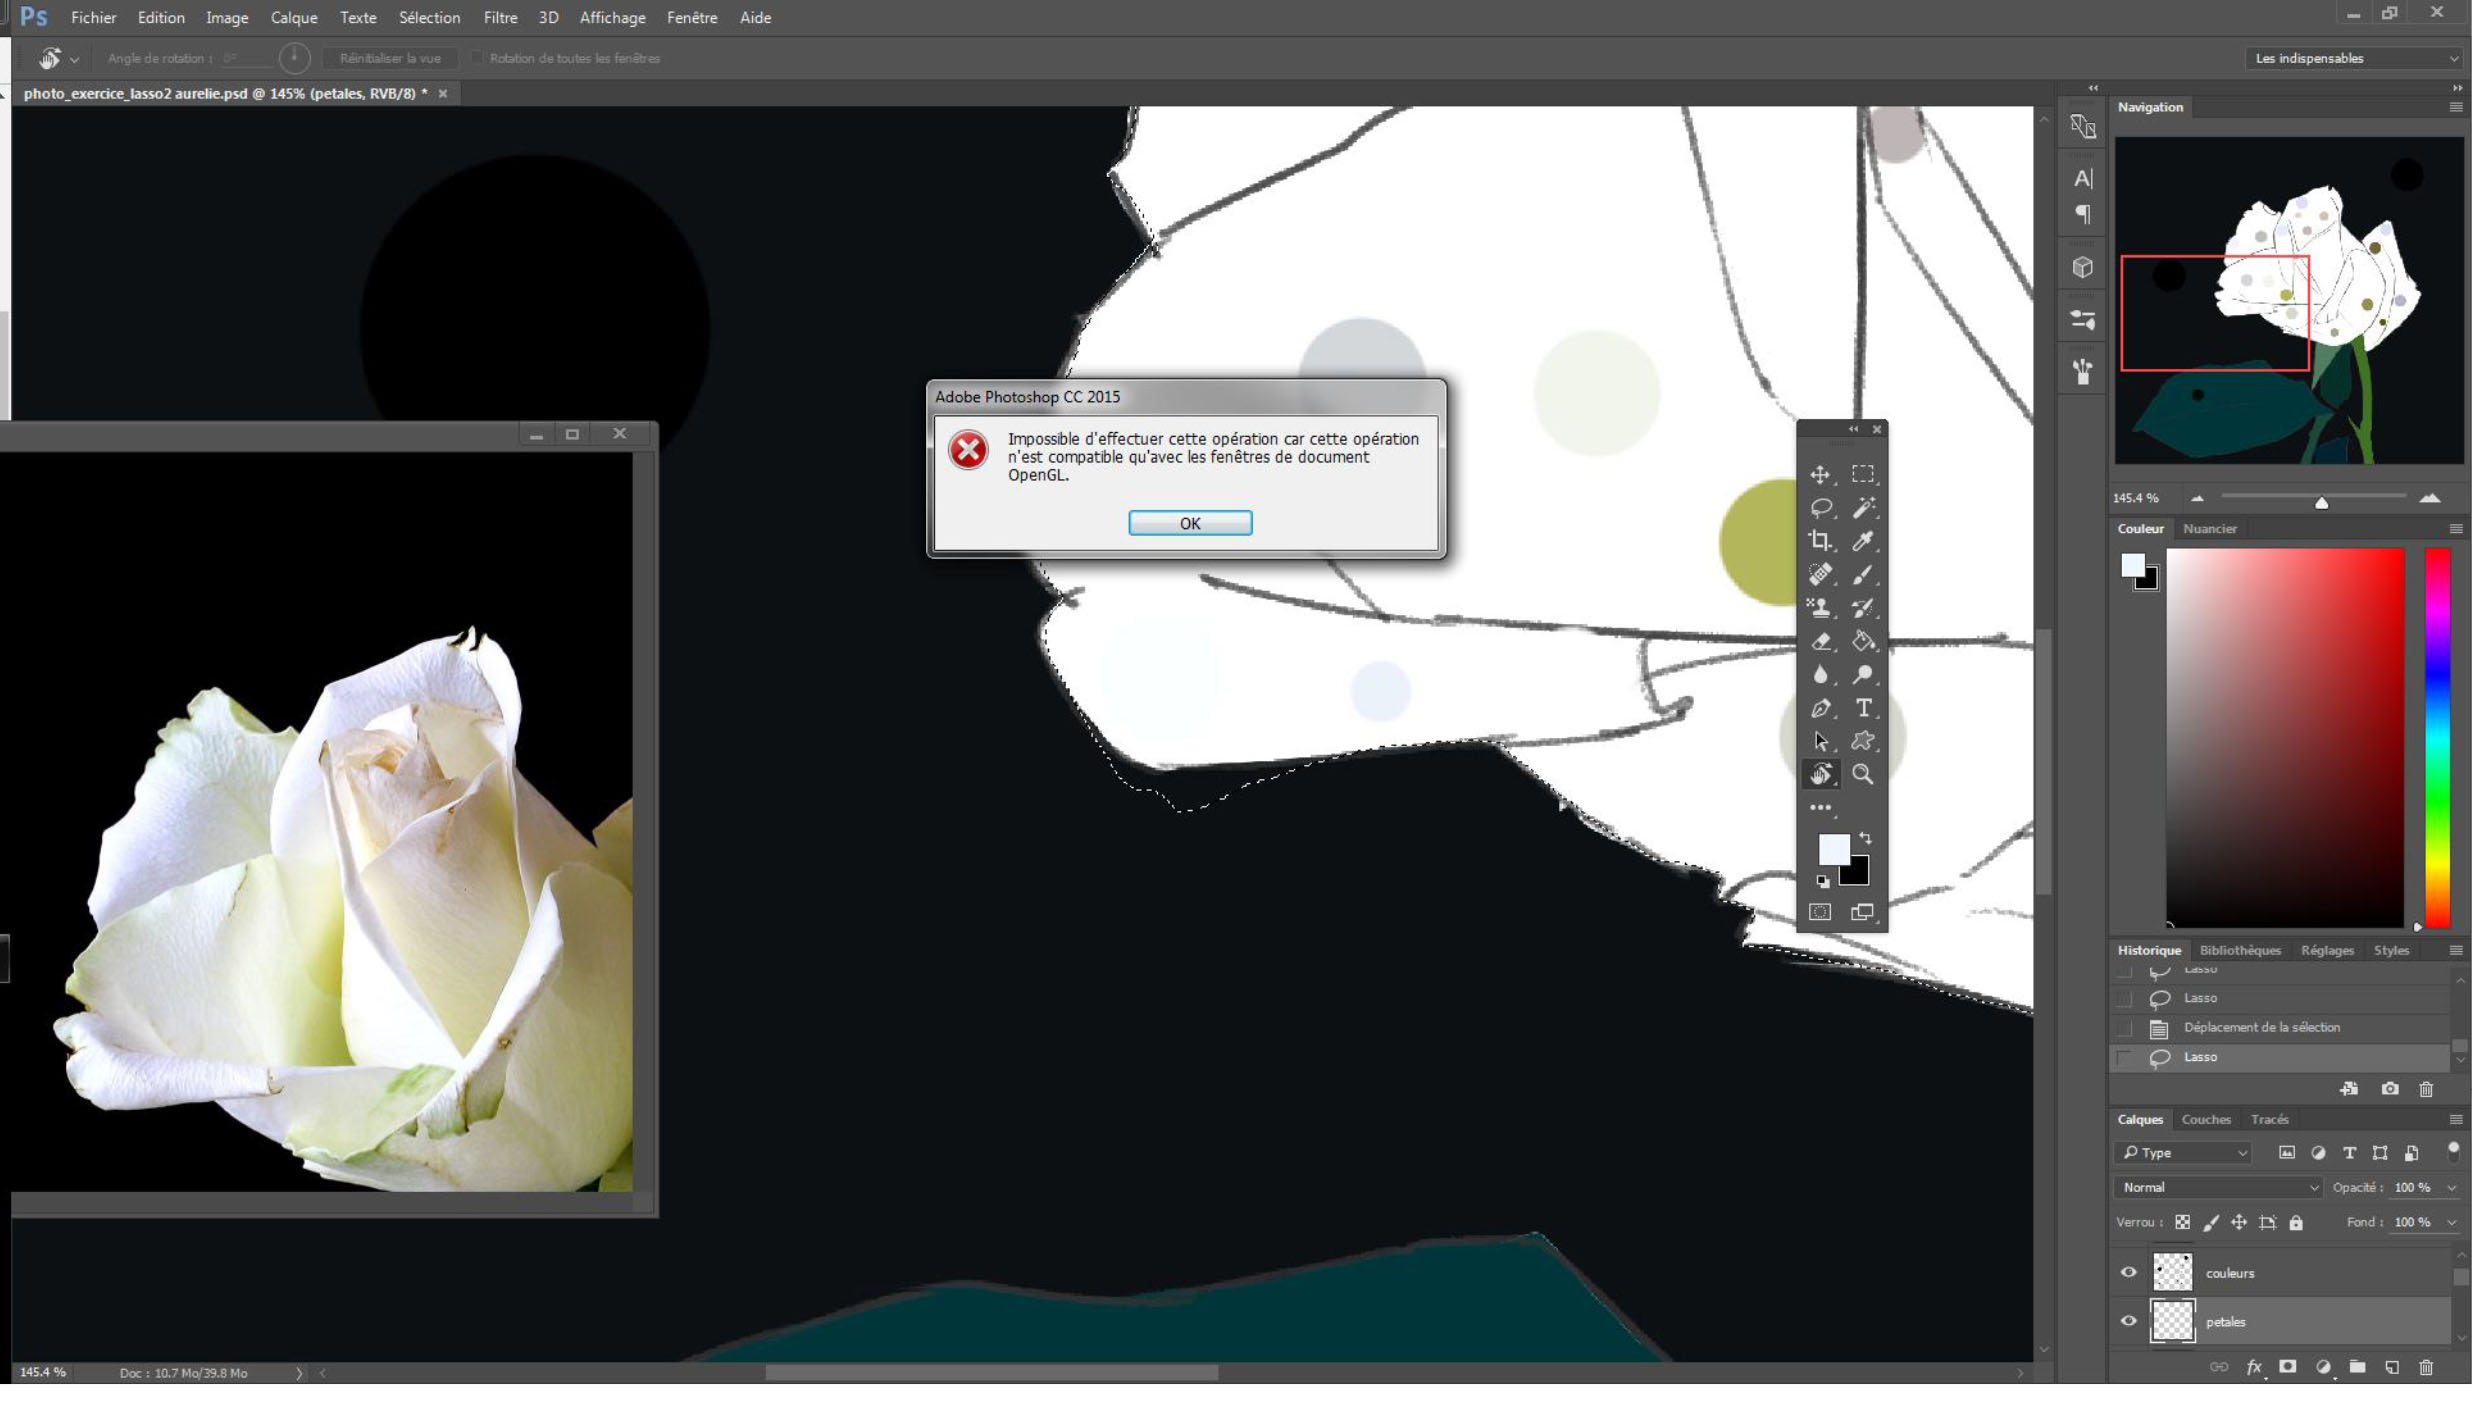
Task: Open the Normal blend mode dropdown
Action: pos(2218,1187)
